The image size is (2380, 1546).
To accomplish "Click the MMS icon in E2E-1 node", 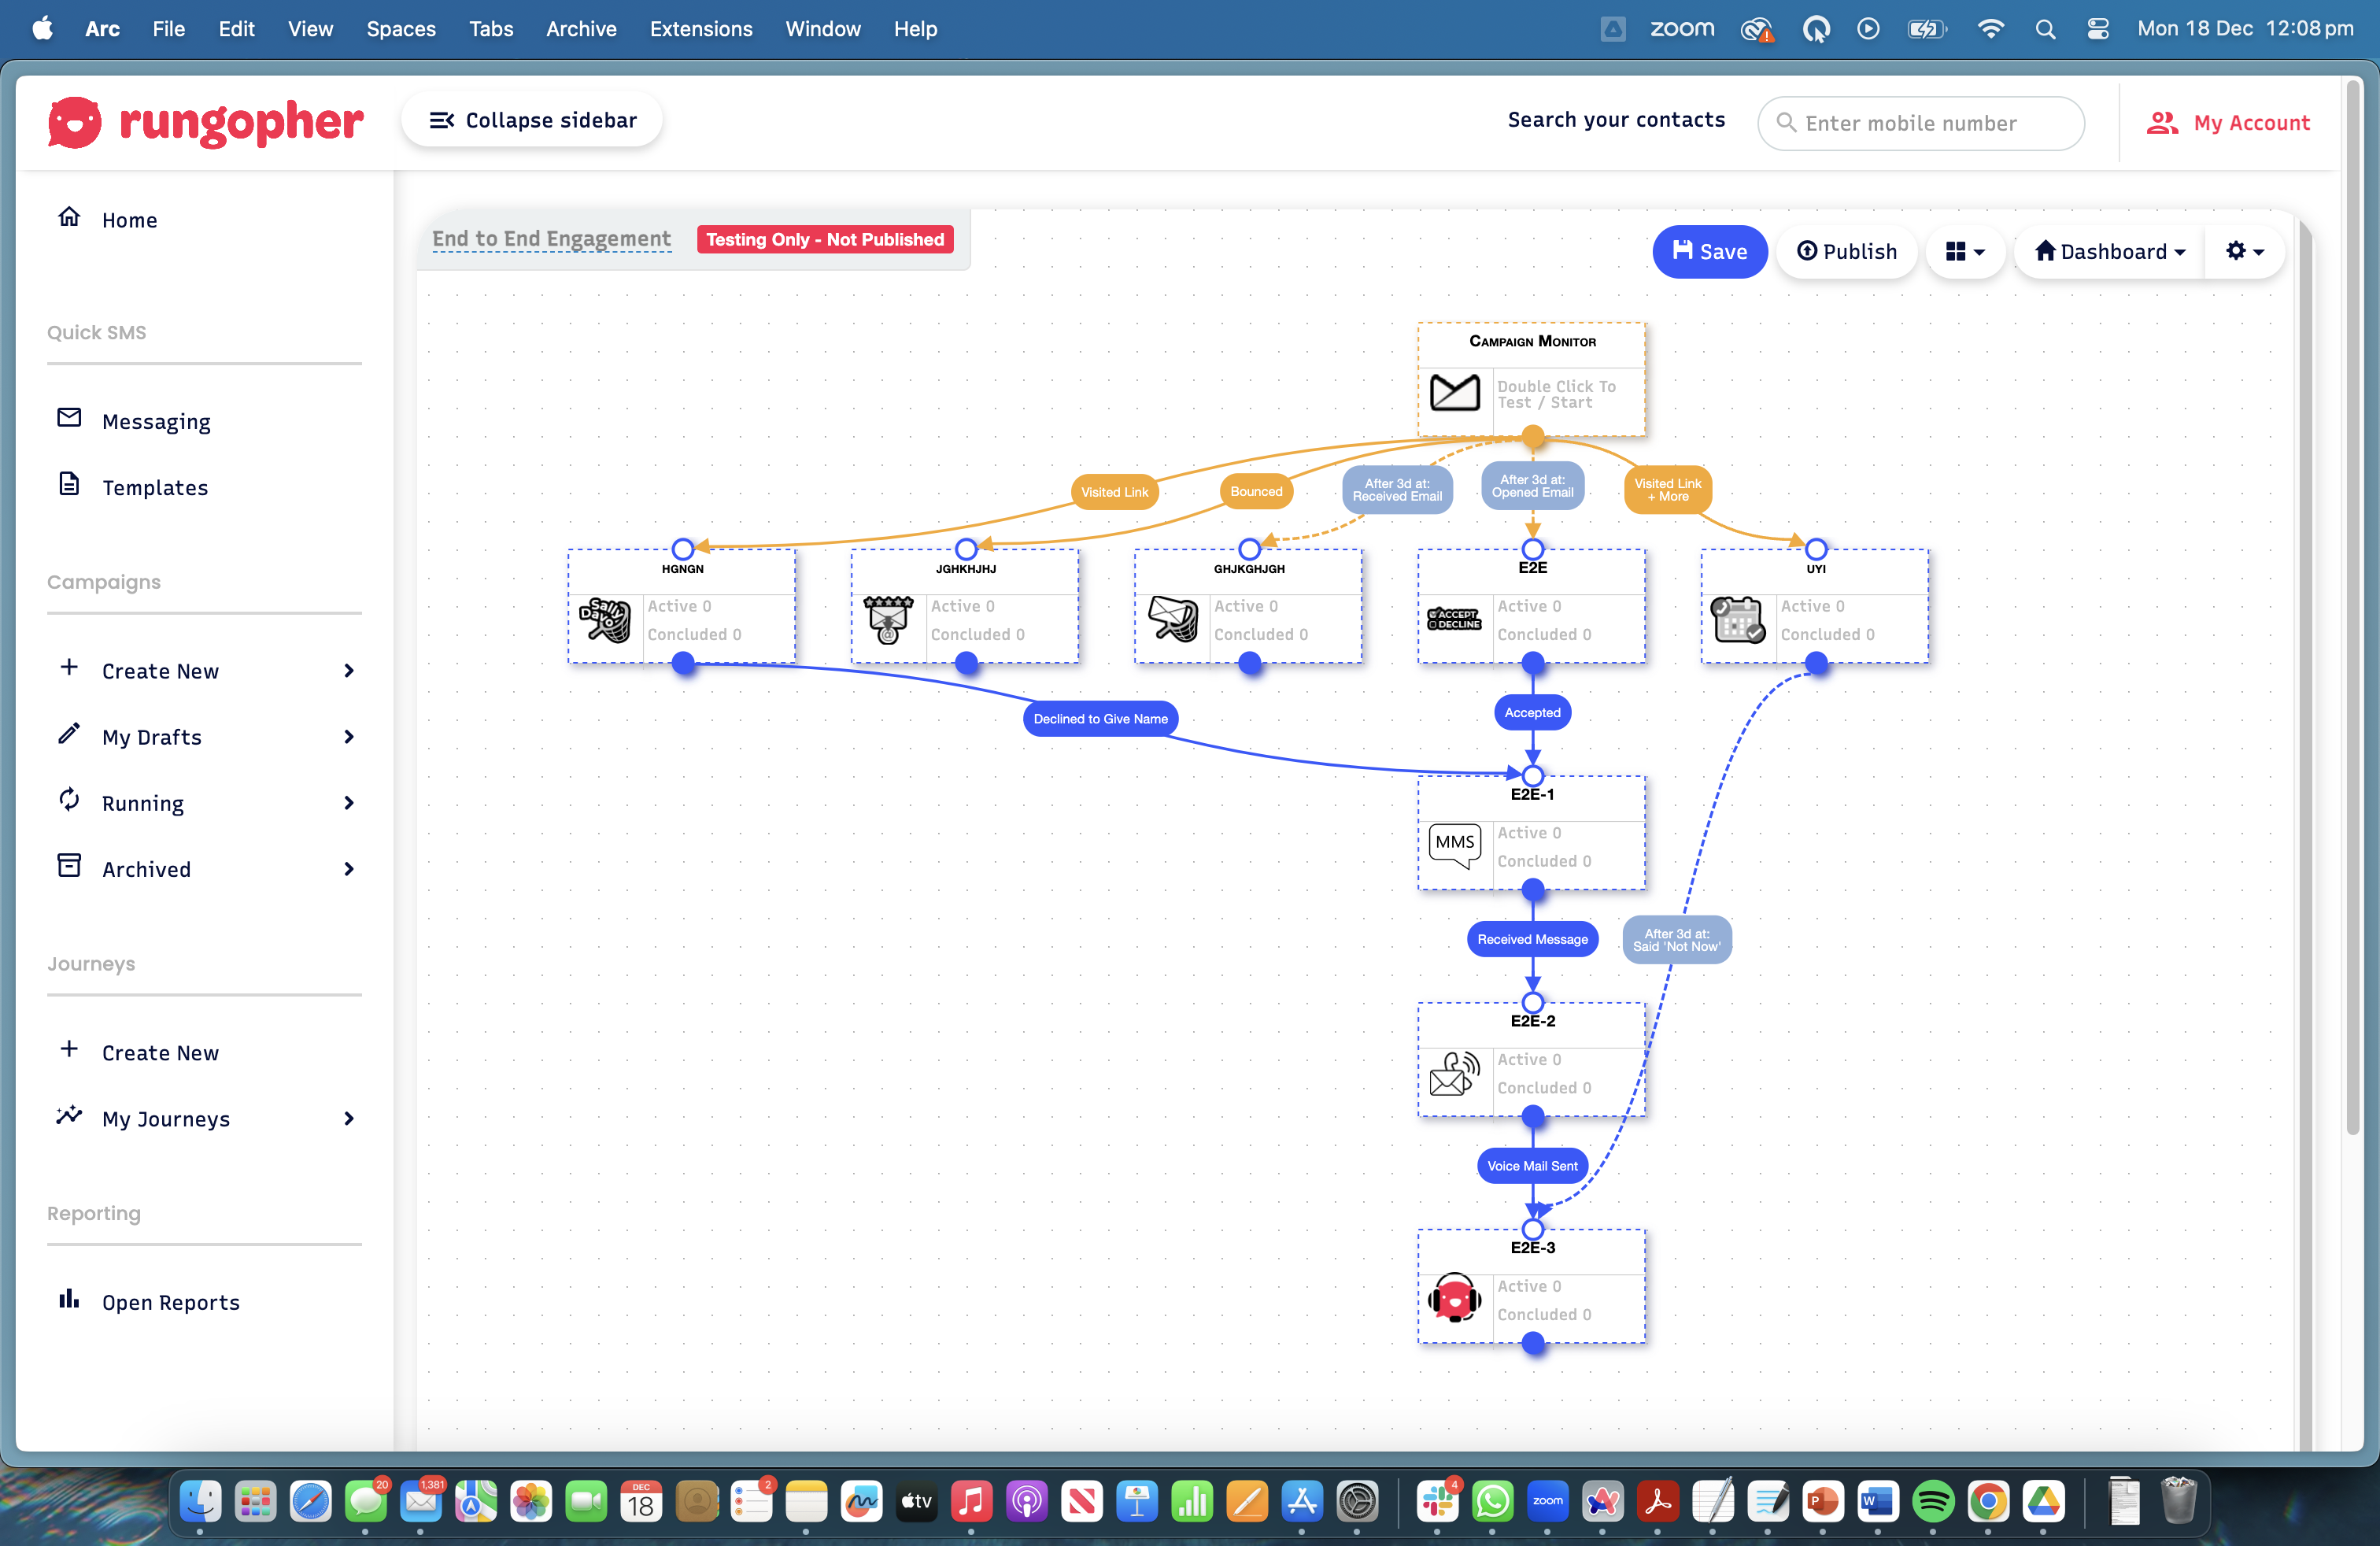I will (x=1454, y=845).
